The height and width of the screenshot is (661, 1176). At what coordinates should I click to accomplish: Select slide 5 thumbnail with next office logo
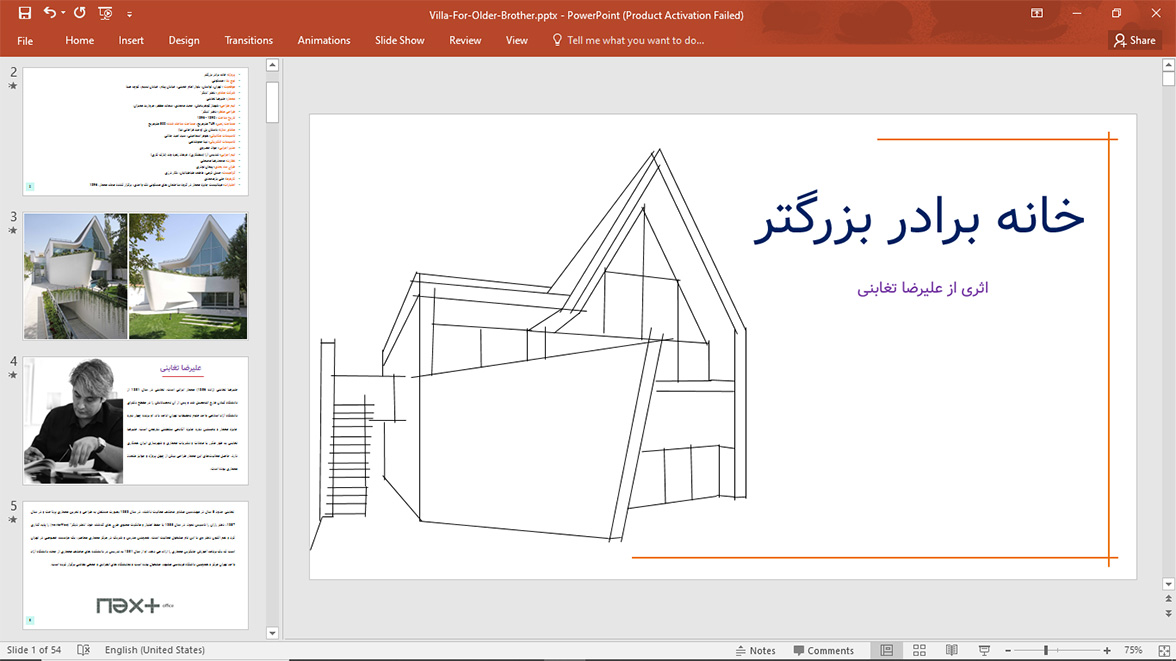pyautogui.click(x=135, y=565)
